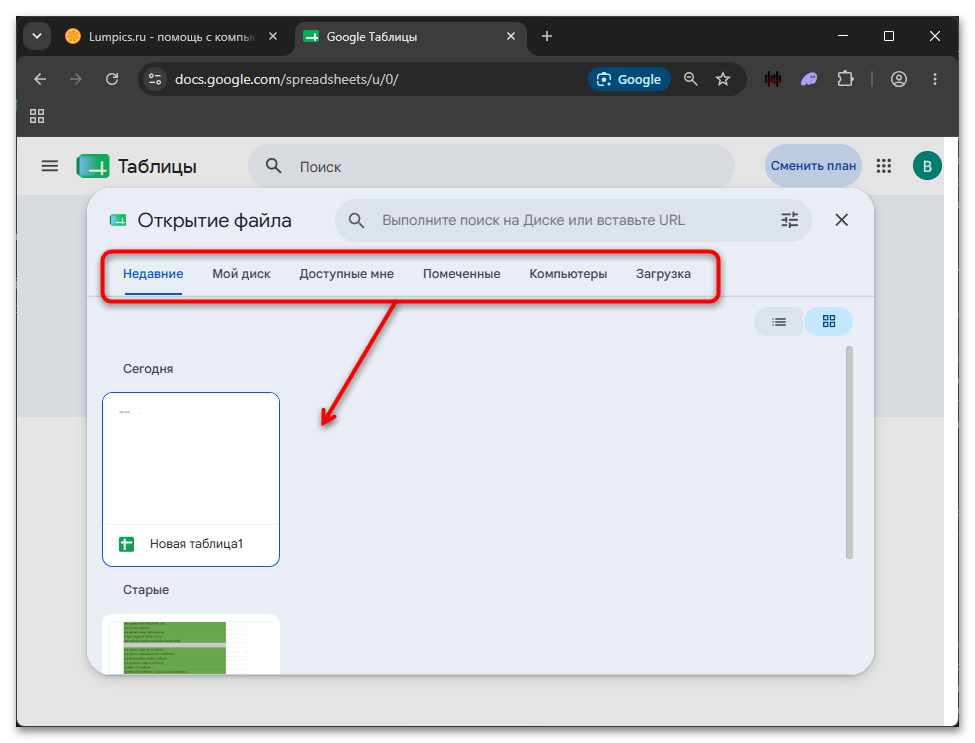Expand the tab search dropdown
Screen dimensions: 975x743
coord(37,36)
